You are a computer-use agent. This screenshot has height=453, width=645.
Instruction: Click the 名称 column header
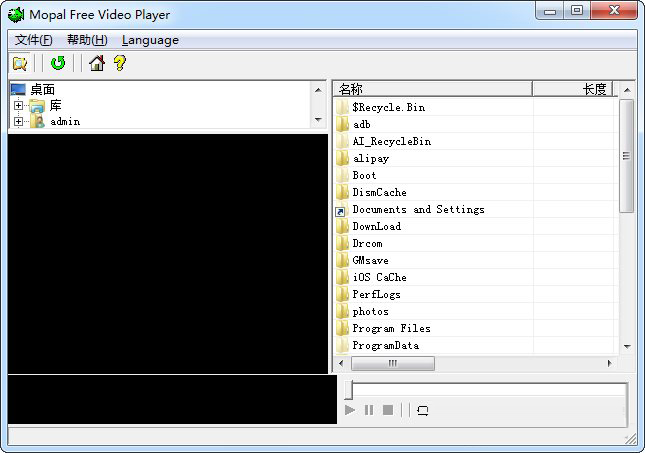(x=433, y=89)
